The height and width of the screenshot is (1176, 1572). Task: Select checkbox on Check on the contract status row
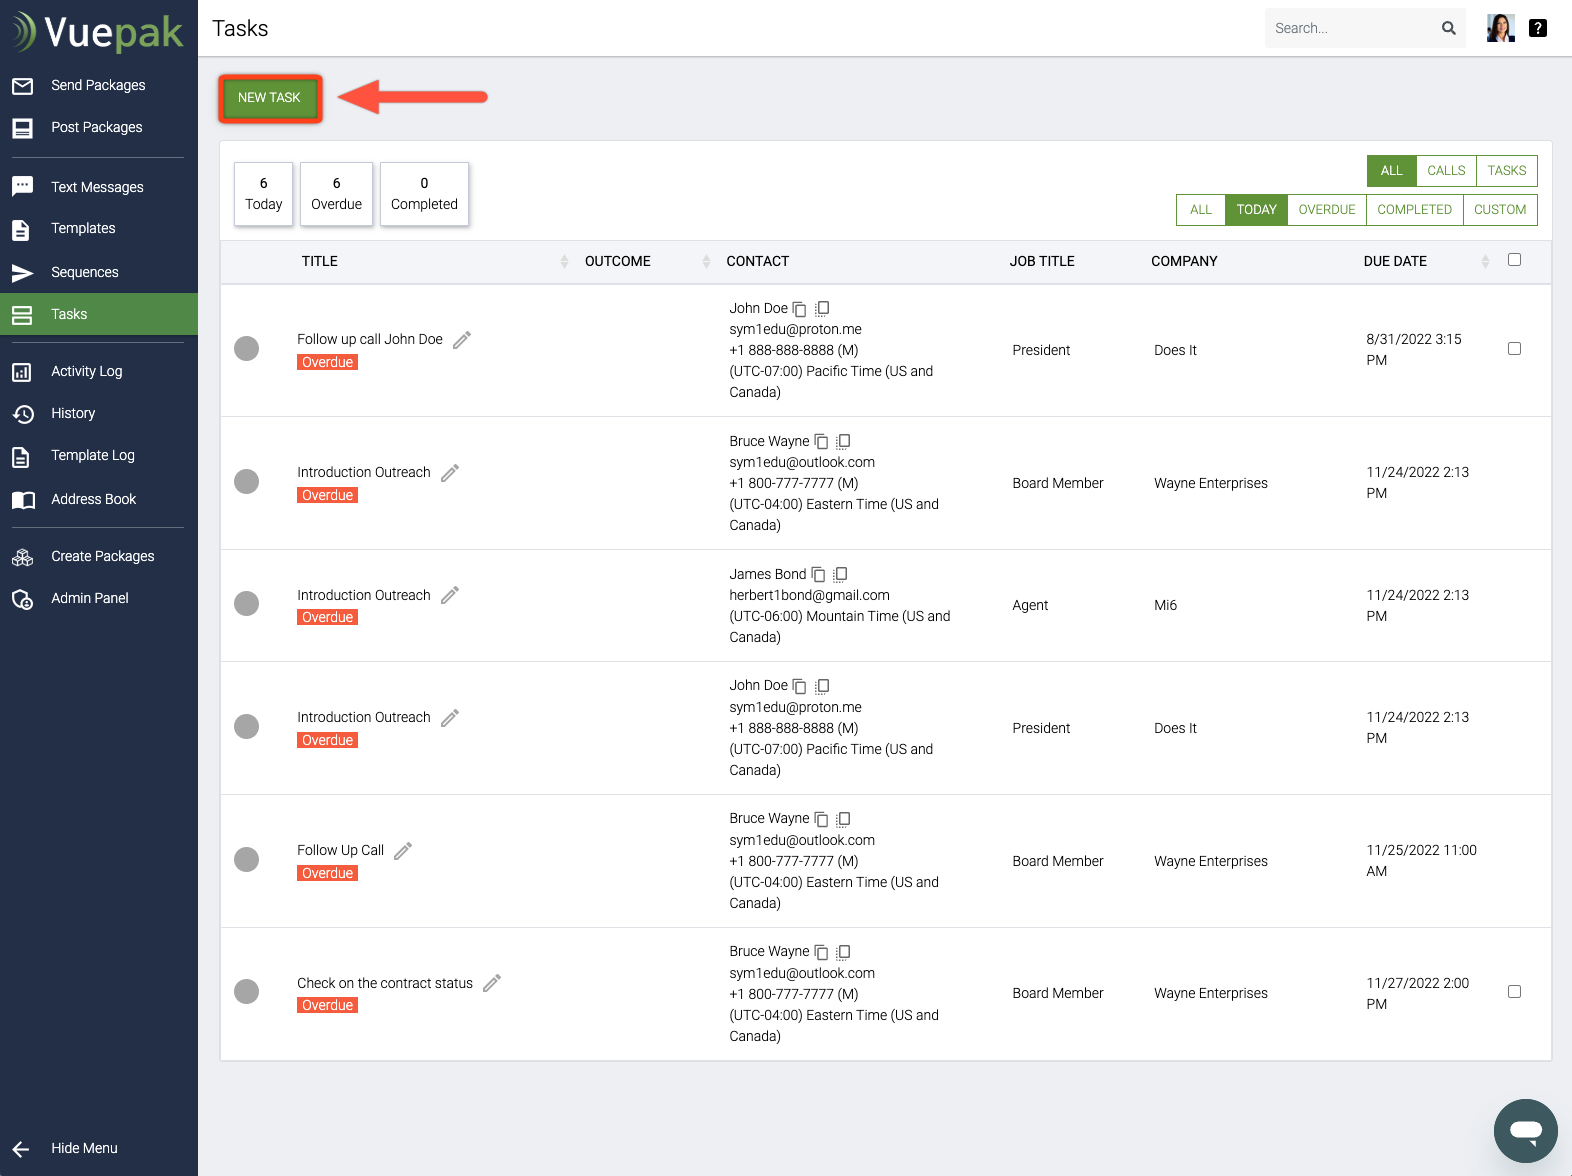1514,992
